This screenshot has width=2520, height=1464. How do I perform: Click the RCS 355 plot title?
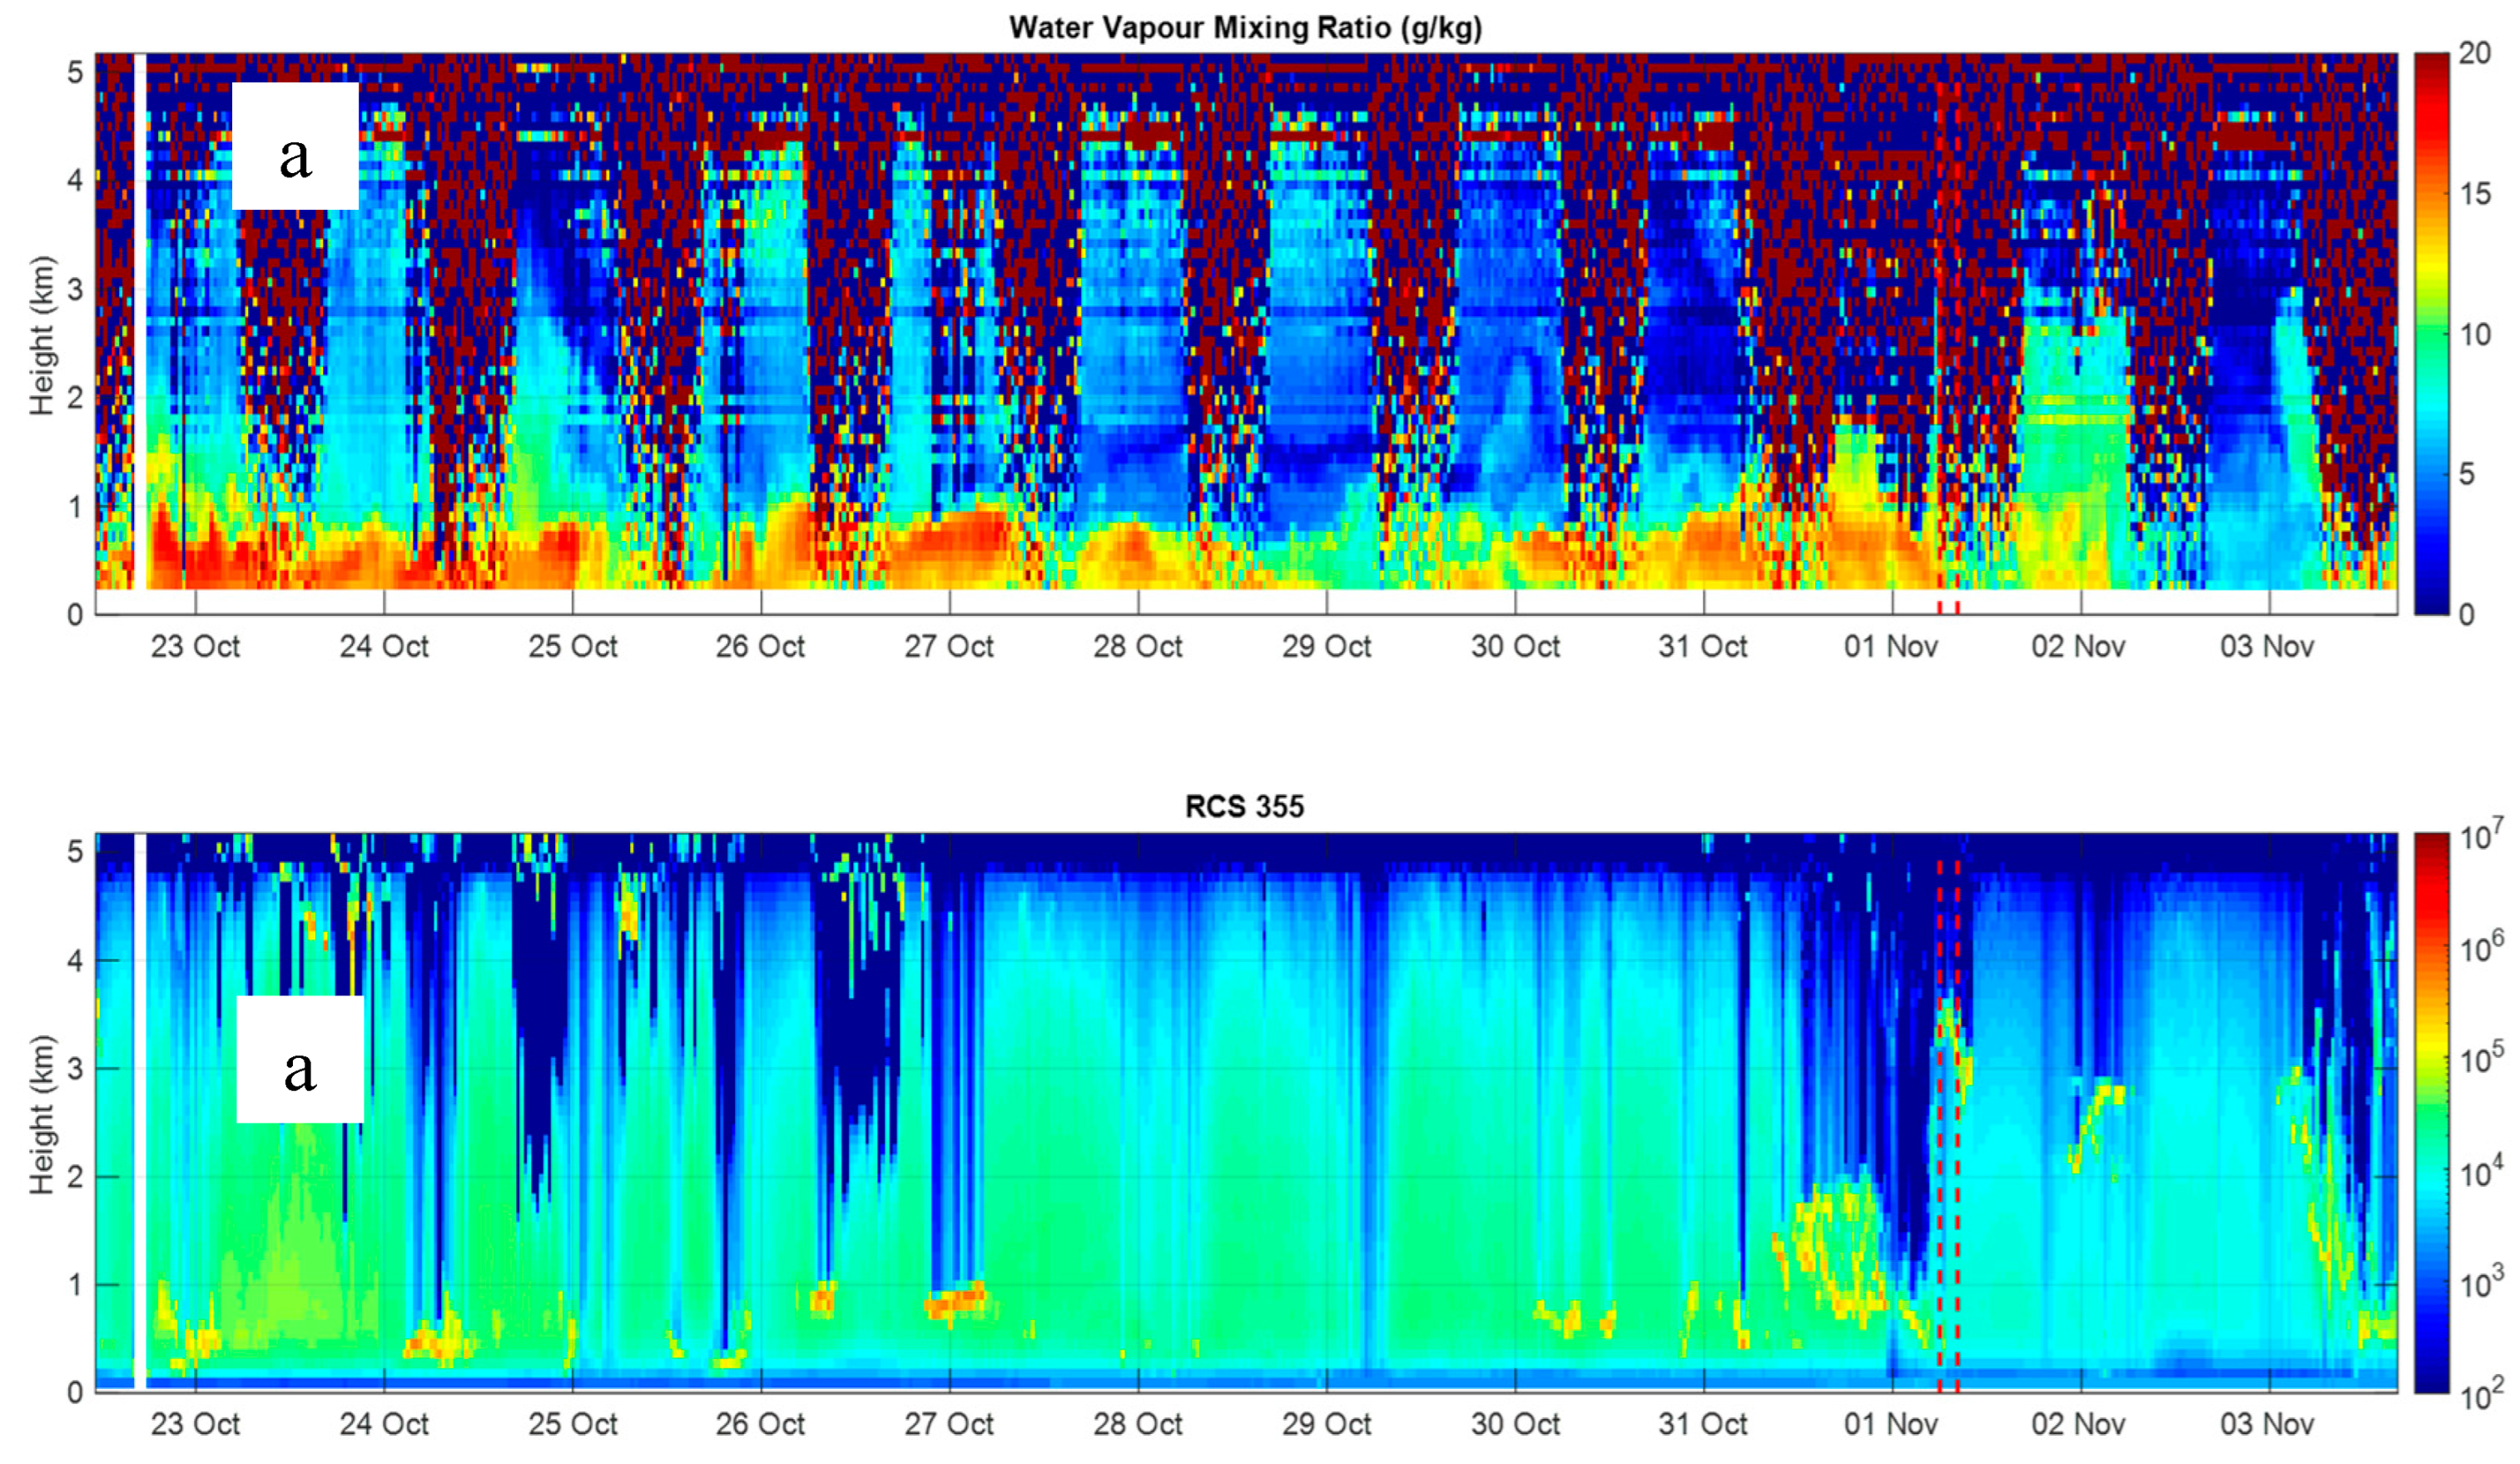(1245, 806)
